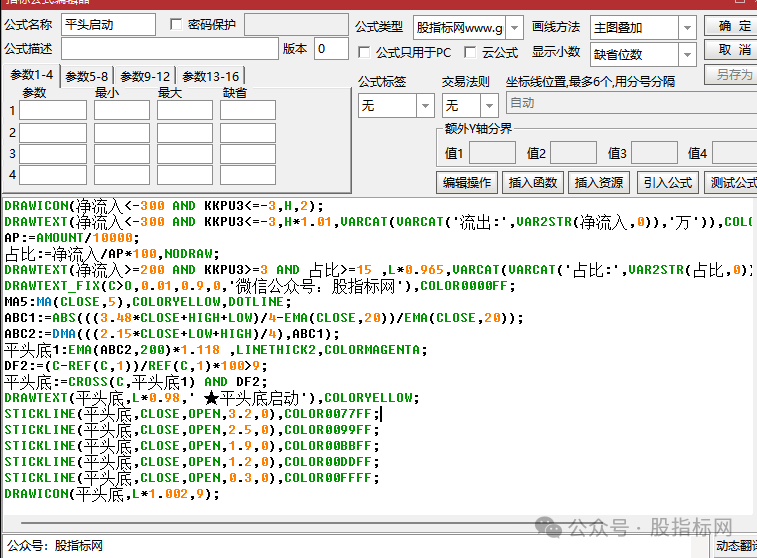Click the 版本 field showing 0

coord(331,49)
